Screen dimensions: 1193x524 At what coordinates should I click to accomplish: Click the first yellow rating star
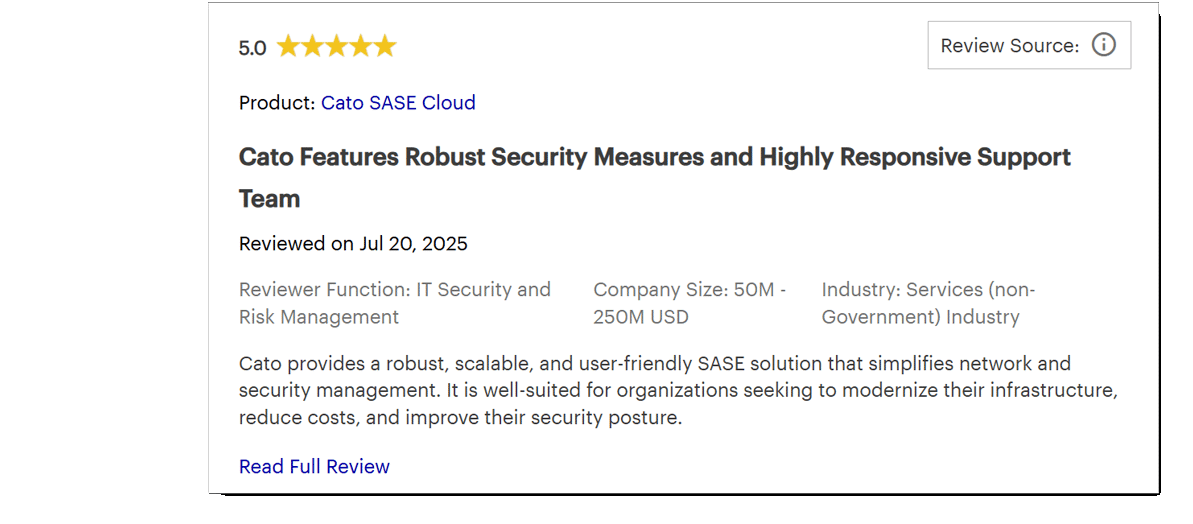pos(288,46)
